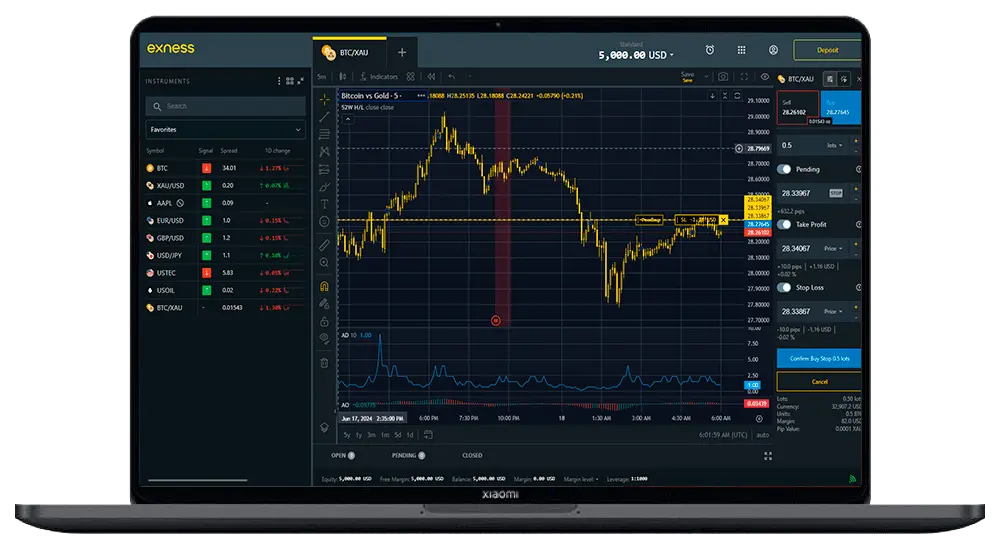Open the 5,000.00 USD account dropdown
1000x548 pixels.
coord(636,55)
